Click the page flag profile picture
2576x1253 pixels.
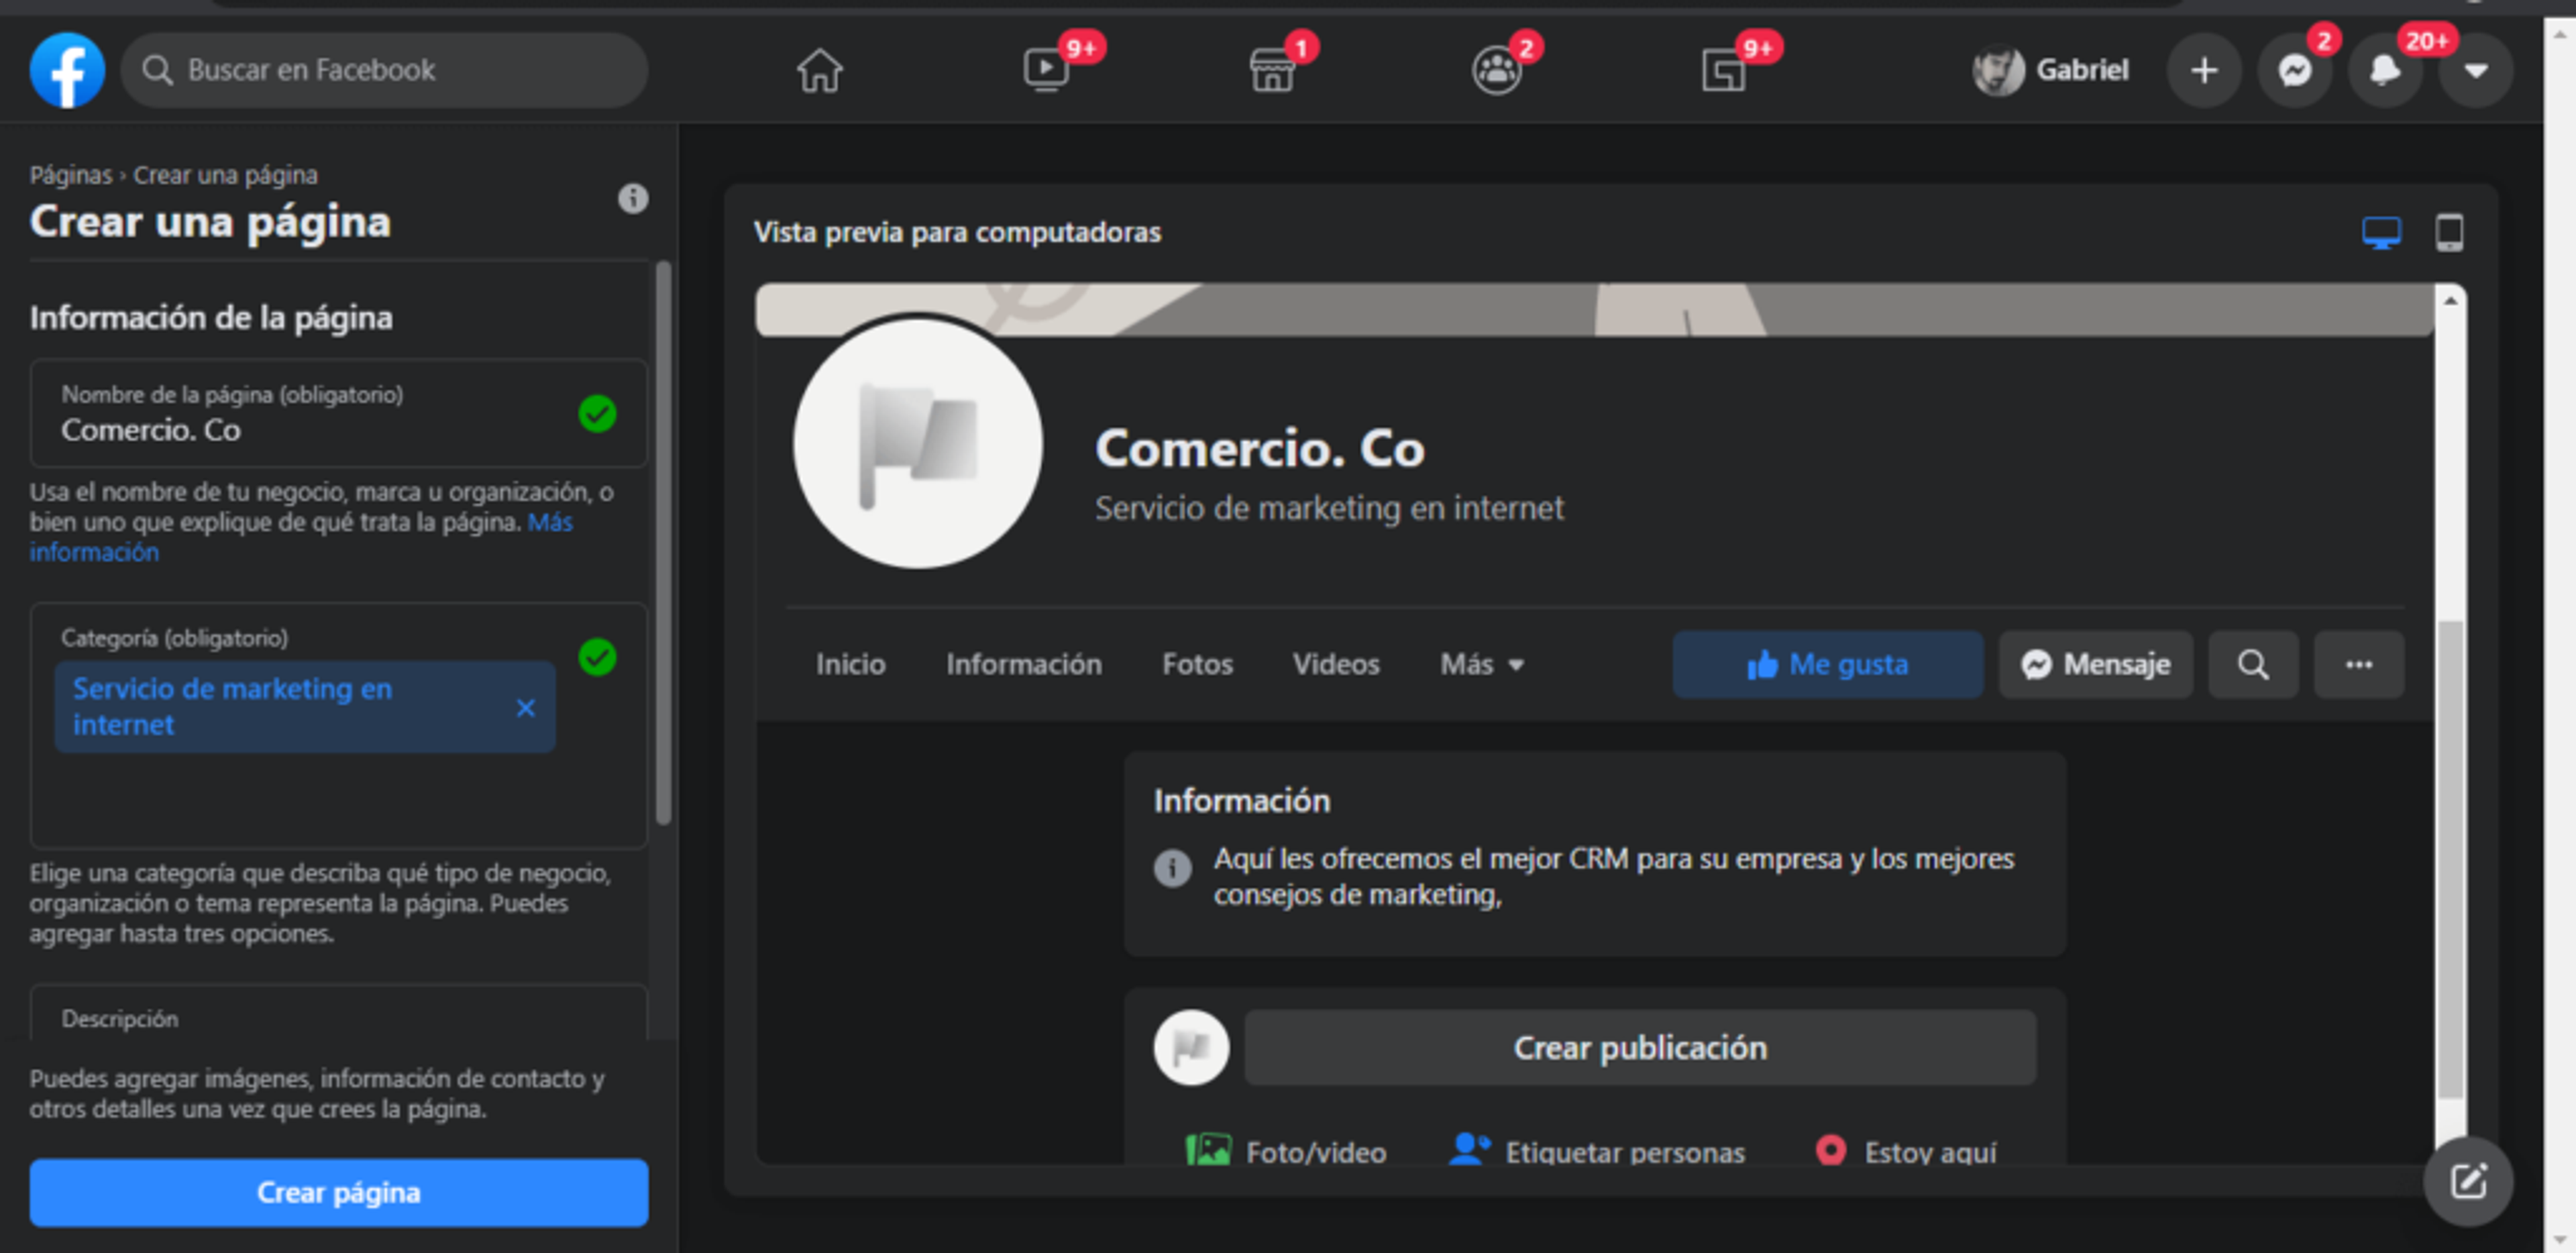pos(917,444)
